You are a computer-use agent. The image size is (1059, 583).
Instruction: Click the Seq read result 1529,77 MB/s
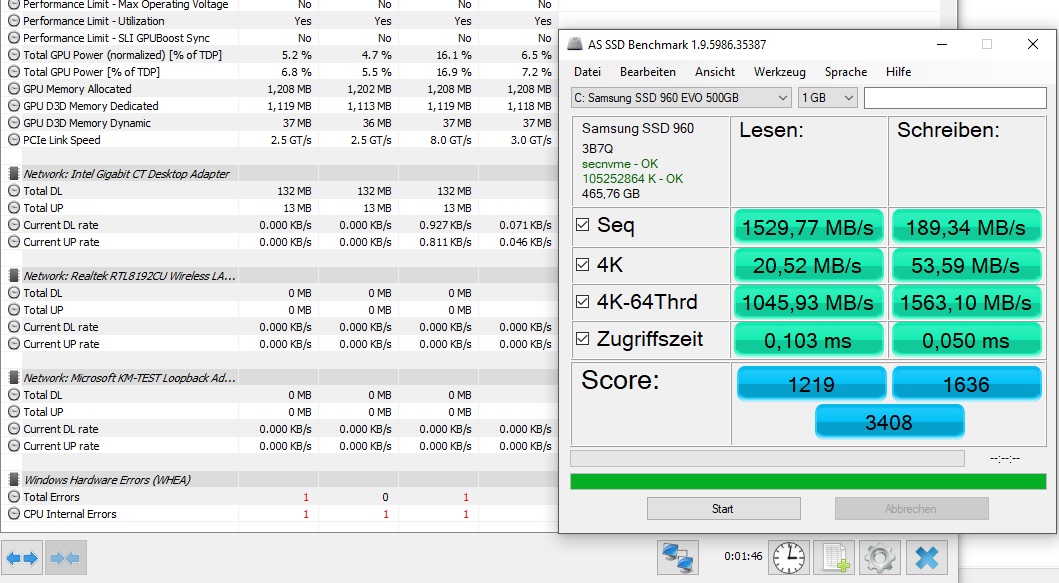click(x=808, y=228)
